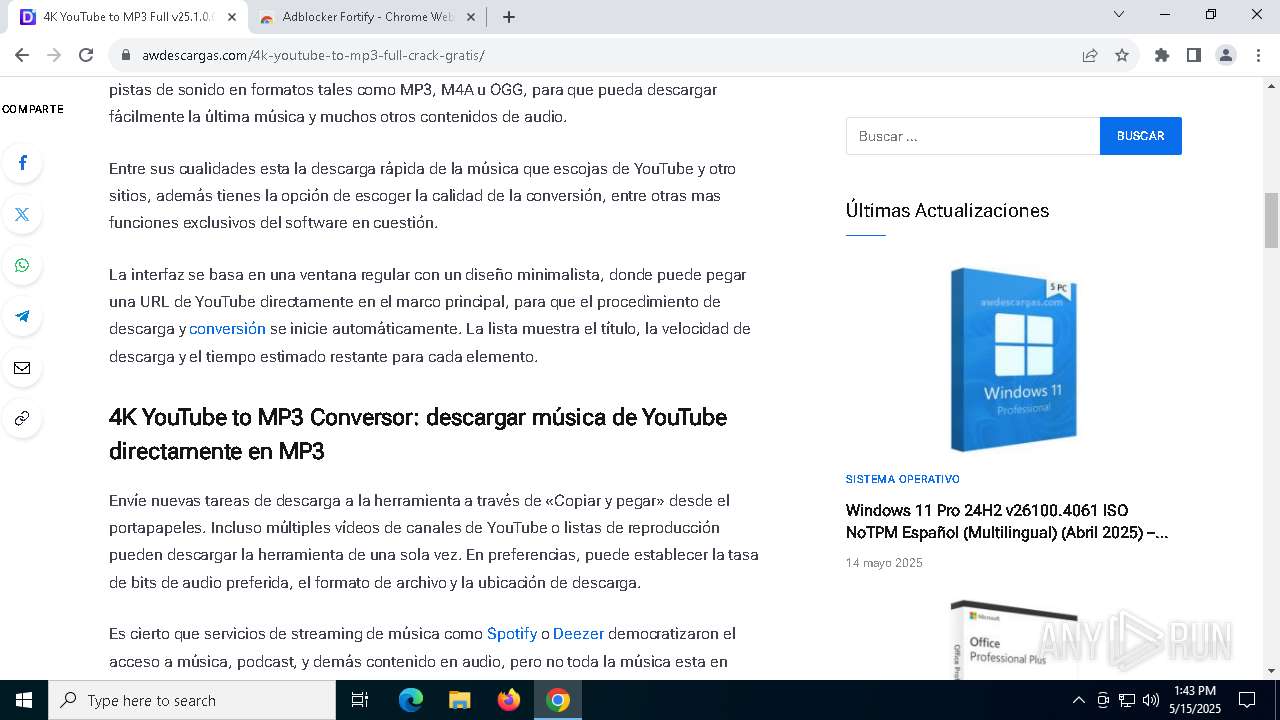Open the Deezer link
This screenshot has height=720, width=1280.
(579, 633)
